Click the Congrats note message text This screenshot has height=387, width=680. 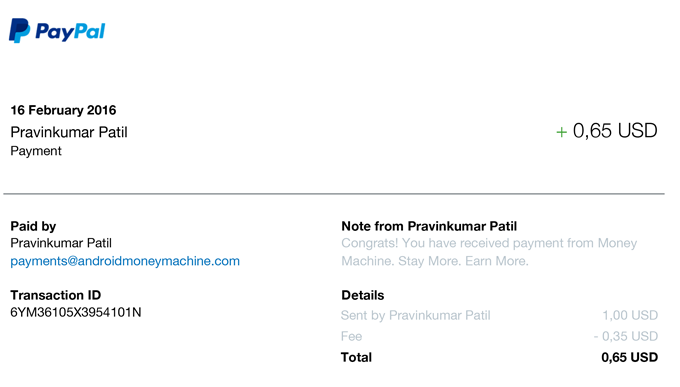pyautogui.click(x=489, y=252)
